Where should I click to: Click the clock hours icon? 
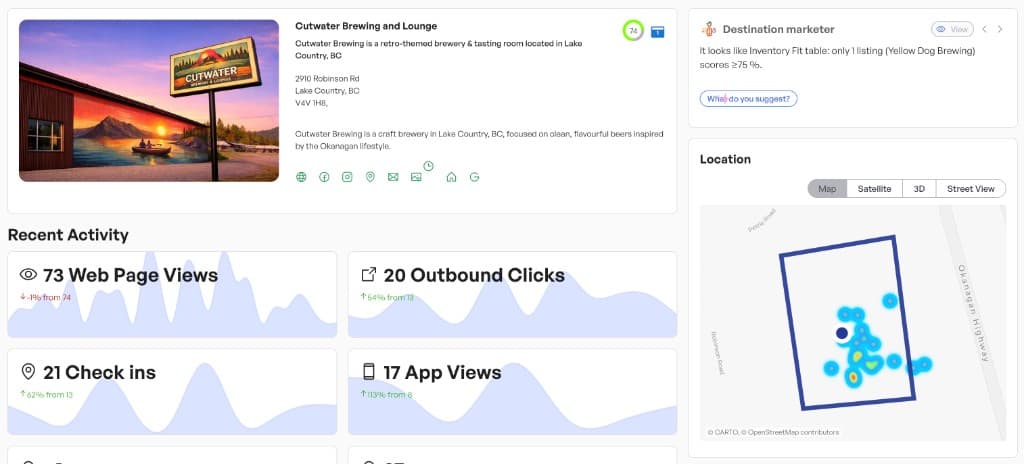[428, 166]
